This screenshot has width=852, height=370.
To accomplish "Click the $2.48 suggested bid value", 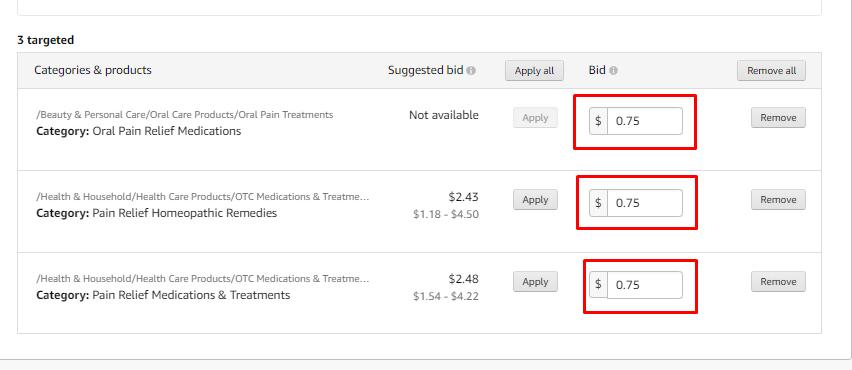I will (x=463, y=279).
